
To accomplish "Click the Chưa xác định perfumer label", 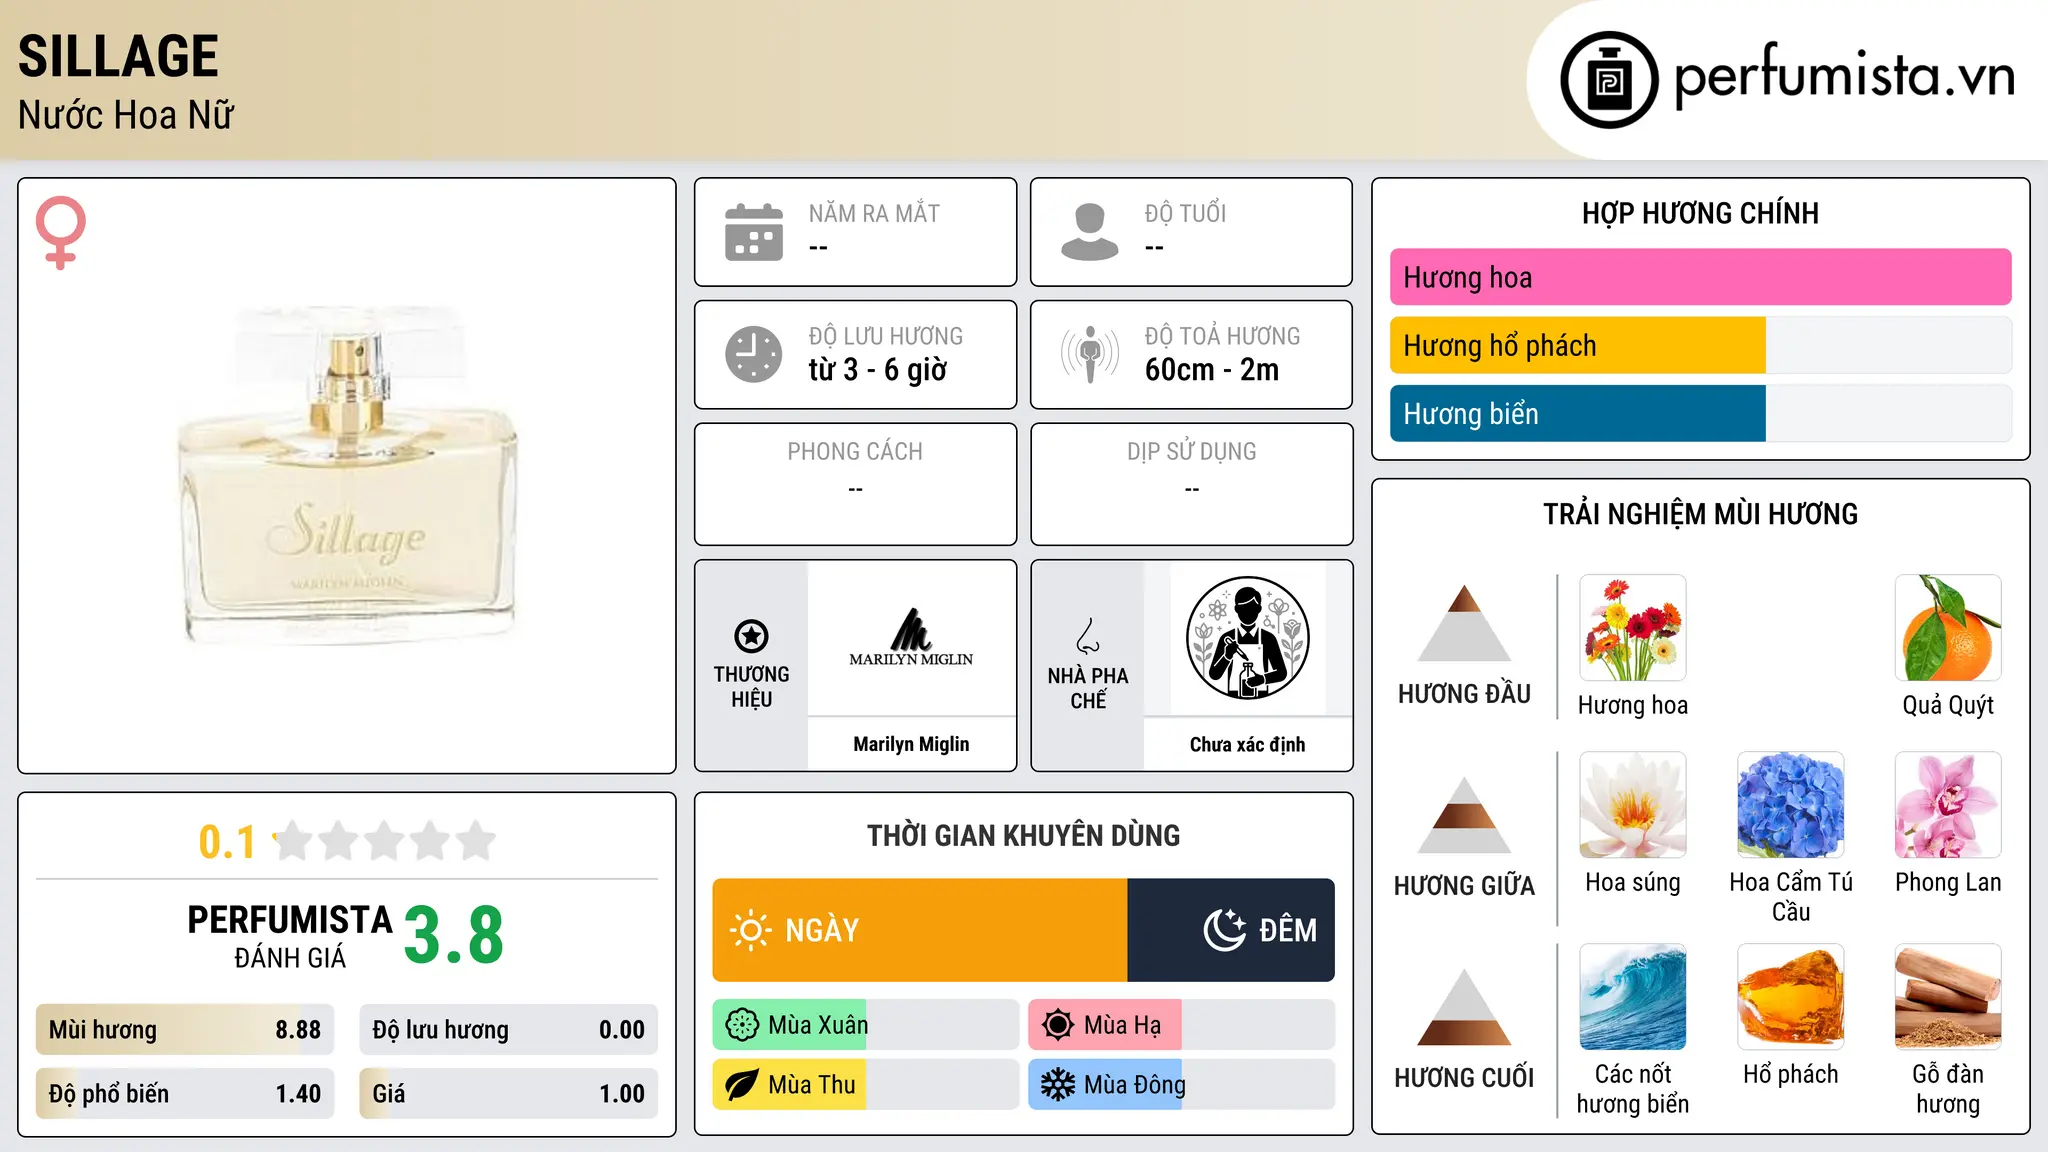I will click(1247, 744).
